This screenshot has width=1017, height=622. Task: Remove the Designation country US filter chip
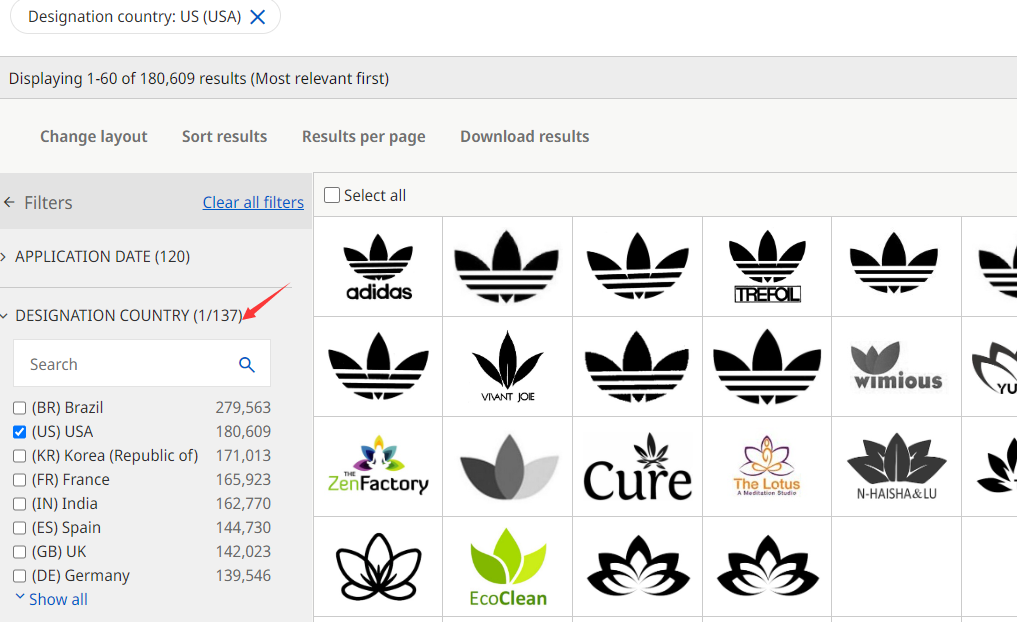(x=257, y=17)
